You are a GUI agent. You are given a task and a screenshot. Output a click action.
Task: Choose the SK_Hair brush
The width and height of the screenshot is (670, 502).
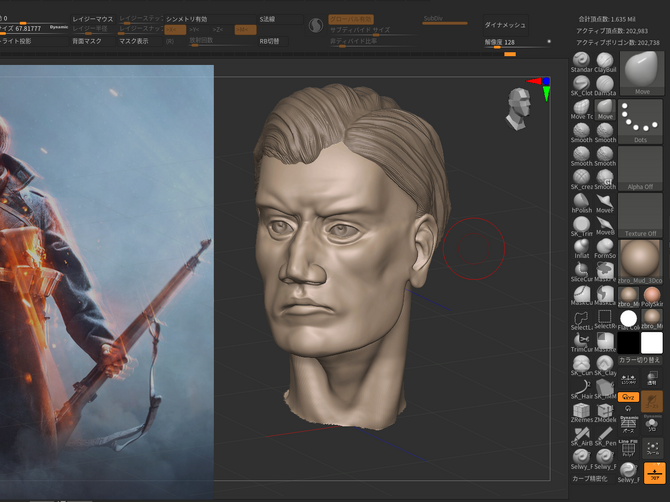click(581, 387)
